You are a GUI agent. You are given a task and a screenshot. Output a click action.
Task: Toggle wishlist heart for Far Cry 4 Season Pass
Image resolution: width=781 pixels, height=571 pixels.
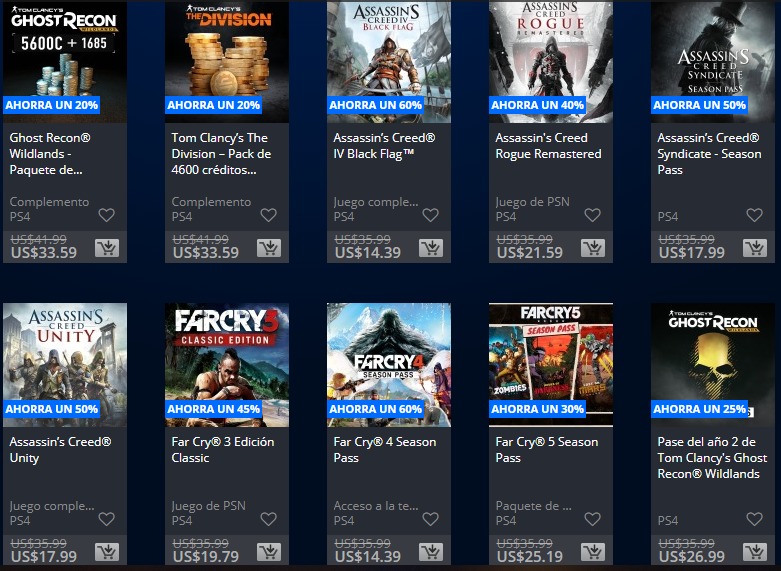click(x=430, y=519)
